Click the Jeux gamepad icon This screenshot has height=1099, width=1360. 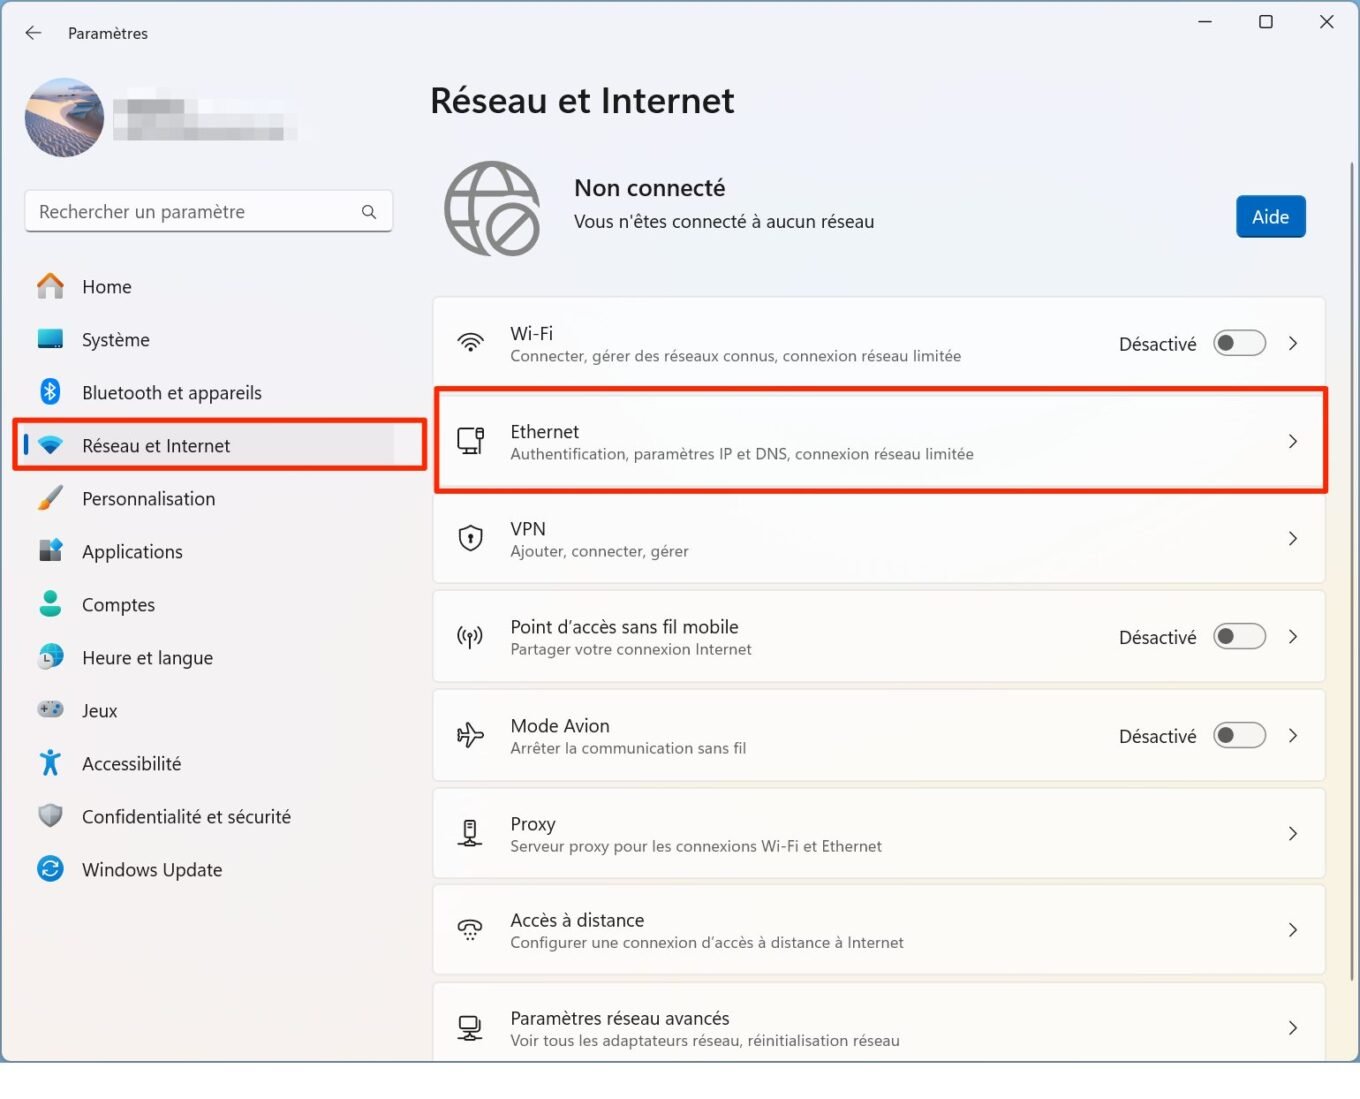tap(50, 709)
